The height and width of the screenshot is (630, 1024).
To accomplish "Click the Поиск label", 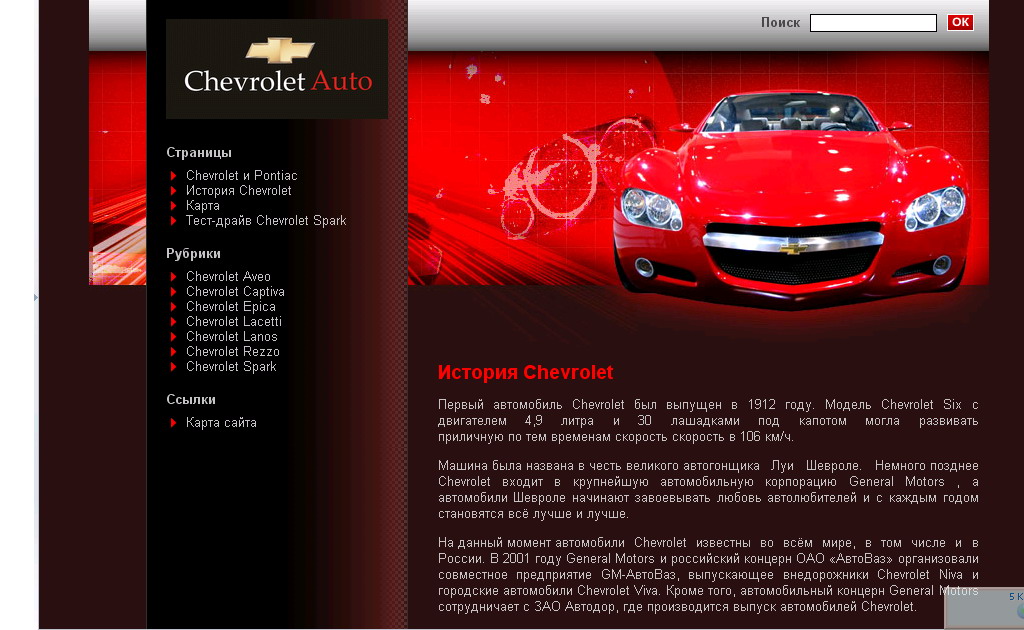I will 780,23.
